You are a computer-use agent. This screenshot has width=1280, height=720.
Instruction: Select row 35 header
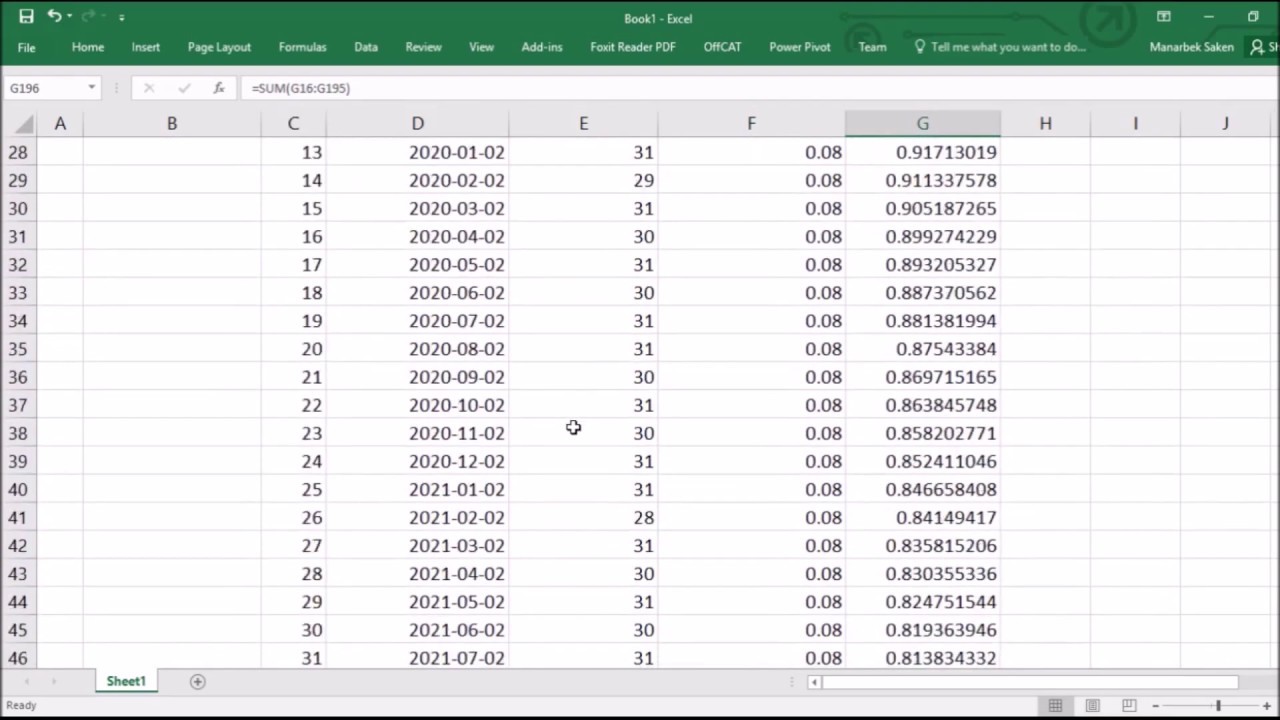point(18,349)
